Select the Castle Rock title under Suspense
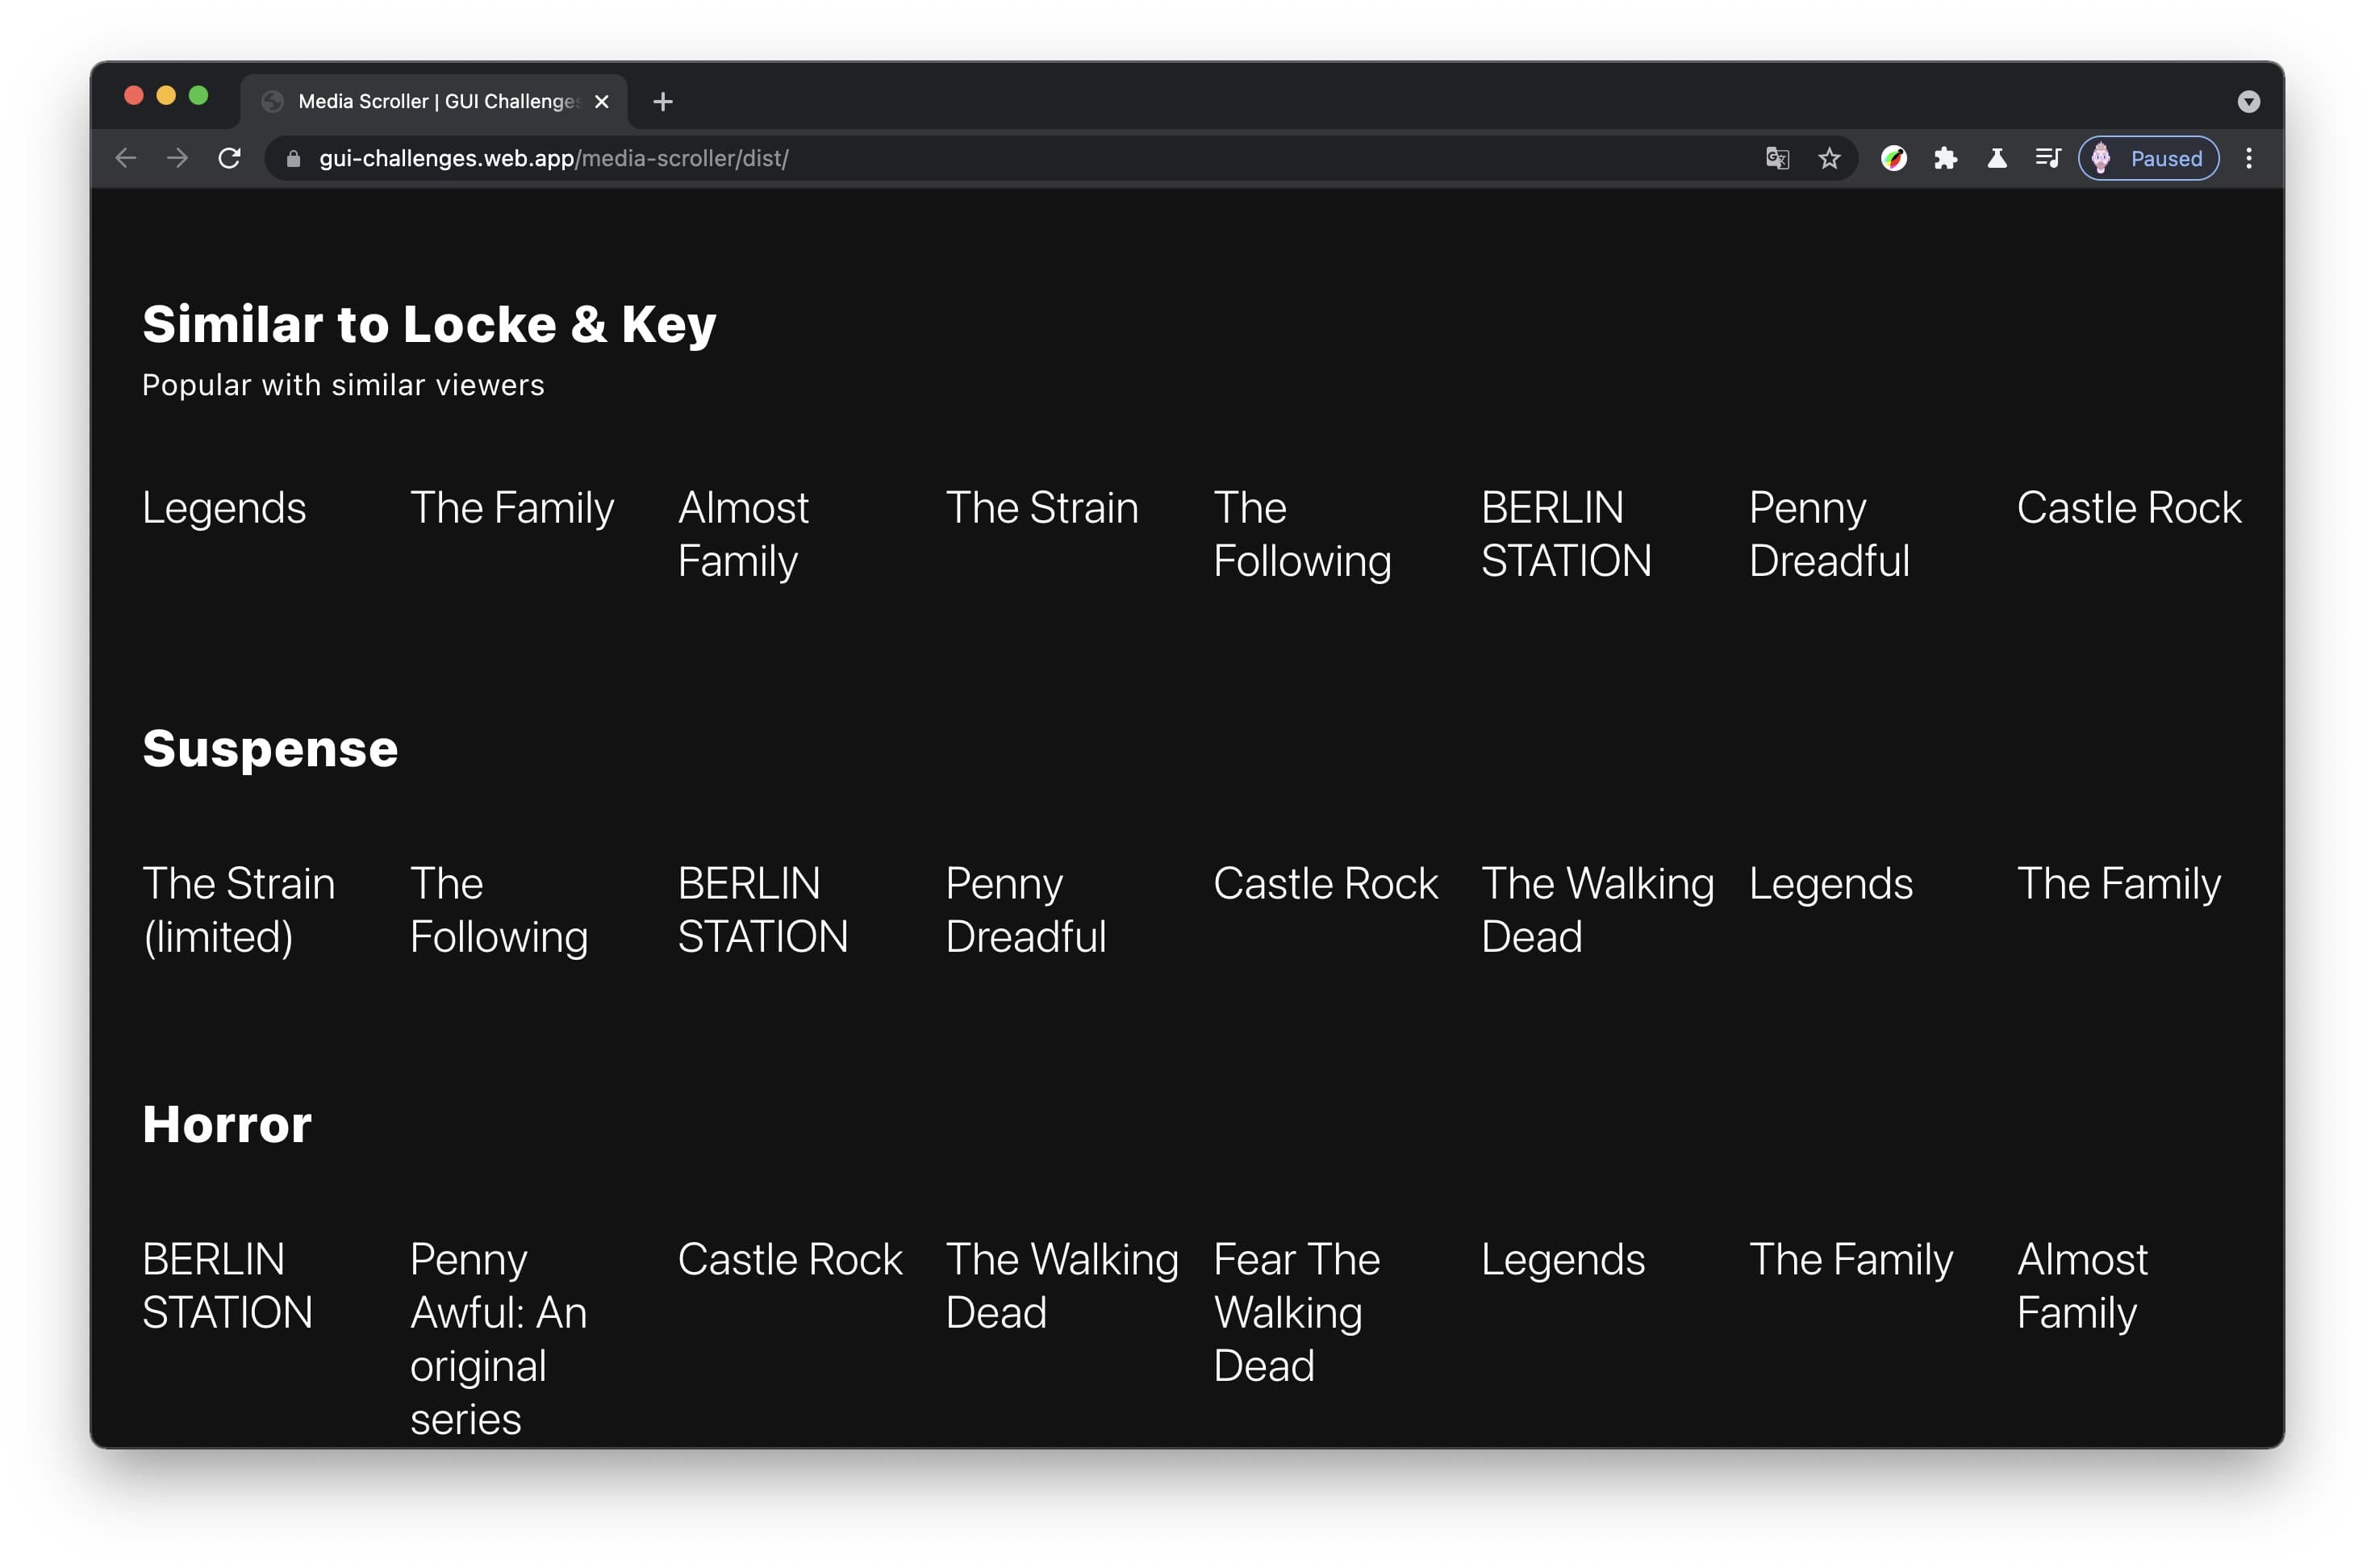This screenshot has width=2375, height=1568. tap(1330, 882)
